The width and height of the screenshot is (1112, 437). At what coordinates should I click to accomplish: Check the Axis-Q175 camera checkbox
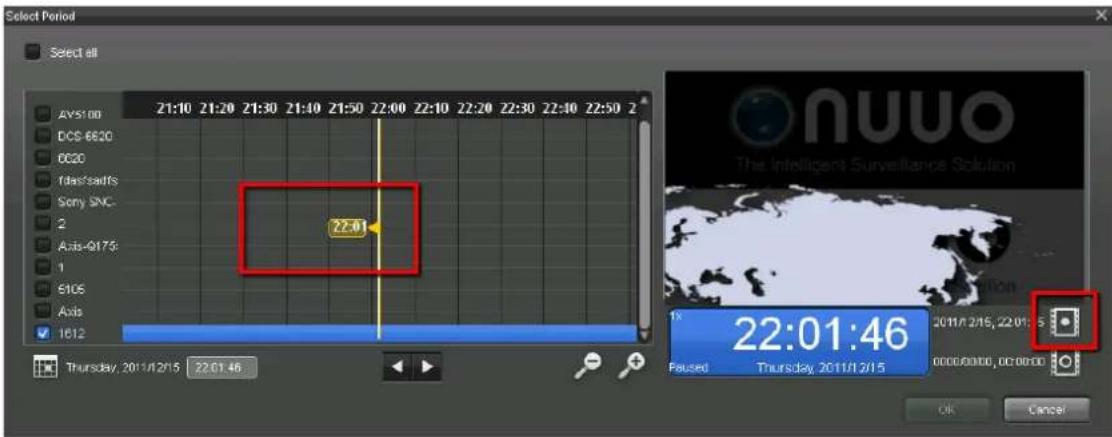tap(43, 245)
